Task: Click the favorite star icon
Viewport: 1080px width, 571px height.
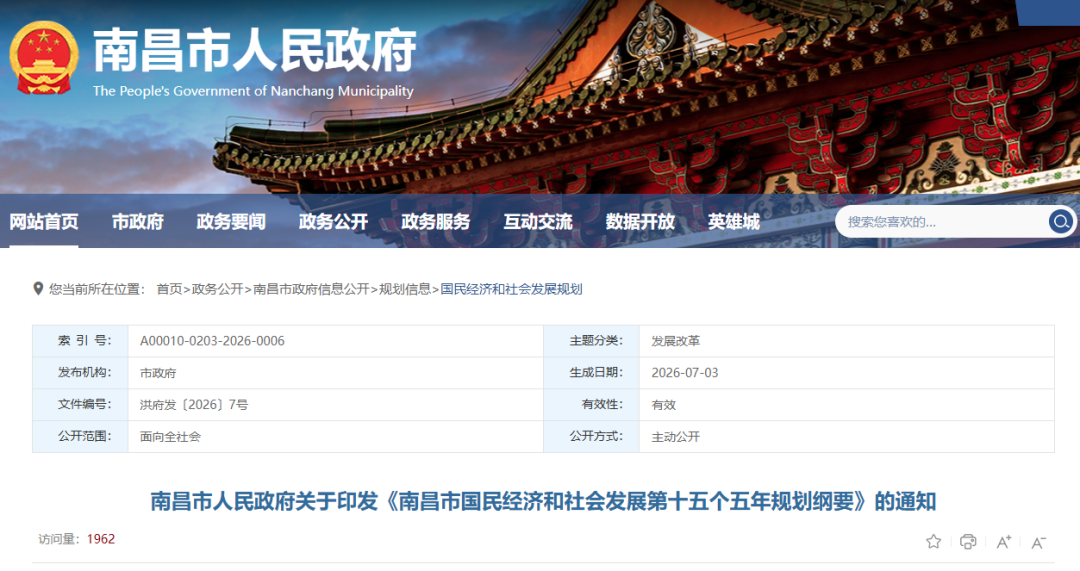Action: click(x=933, y=541)
